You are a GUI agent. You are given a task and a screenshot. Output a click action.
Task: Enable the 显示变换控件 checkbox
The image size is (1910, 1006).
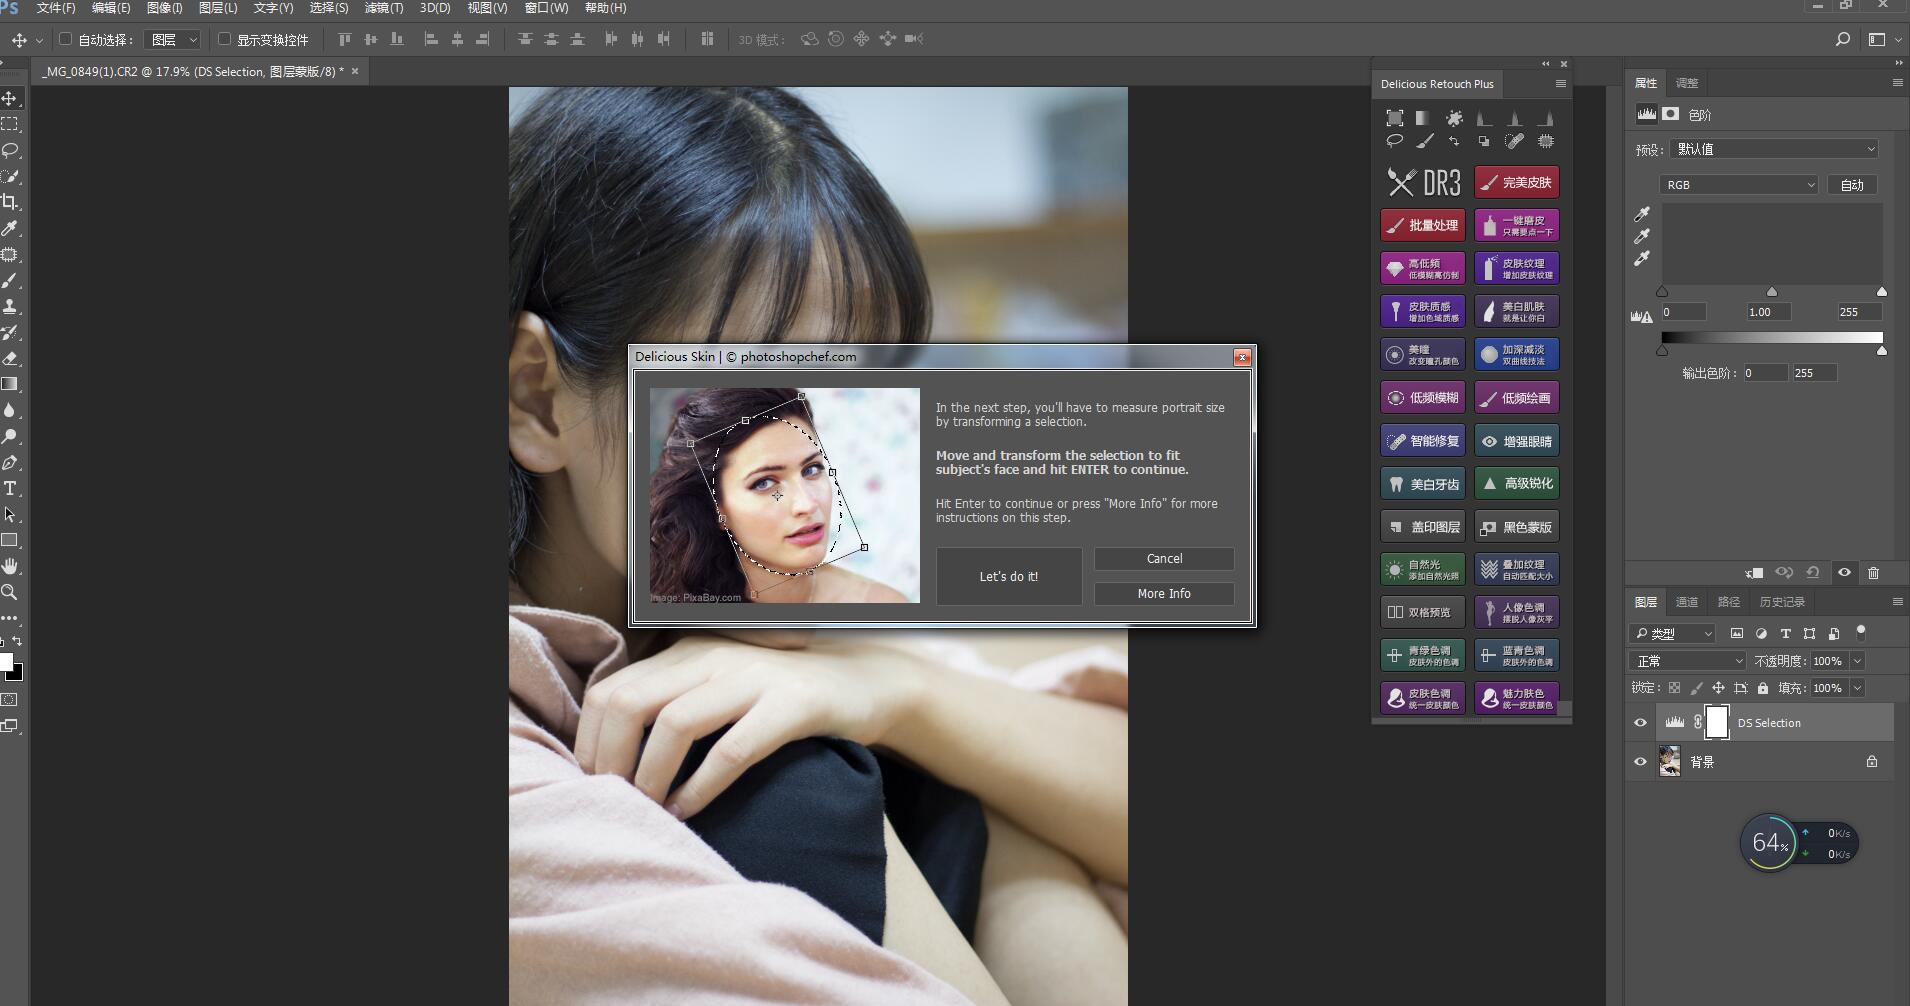[x=225, y=39]
